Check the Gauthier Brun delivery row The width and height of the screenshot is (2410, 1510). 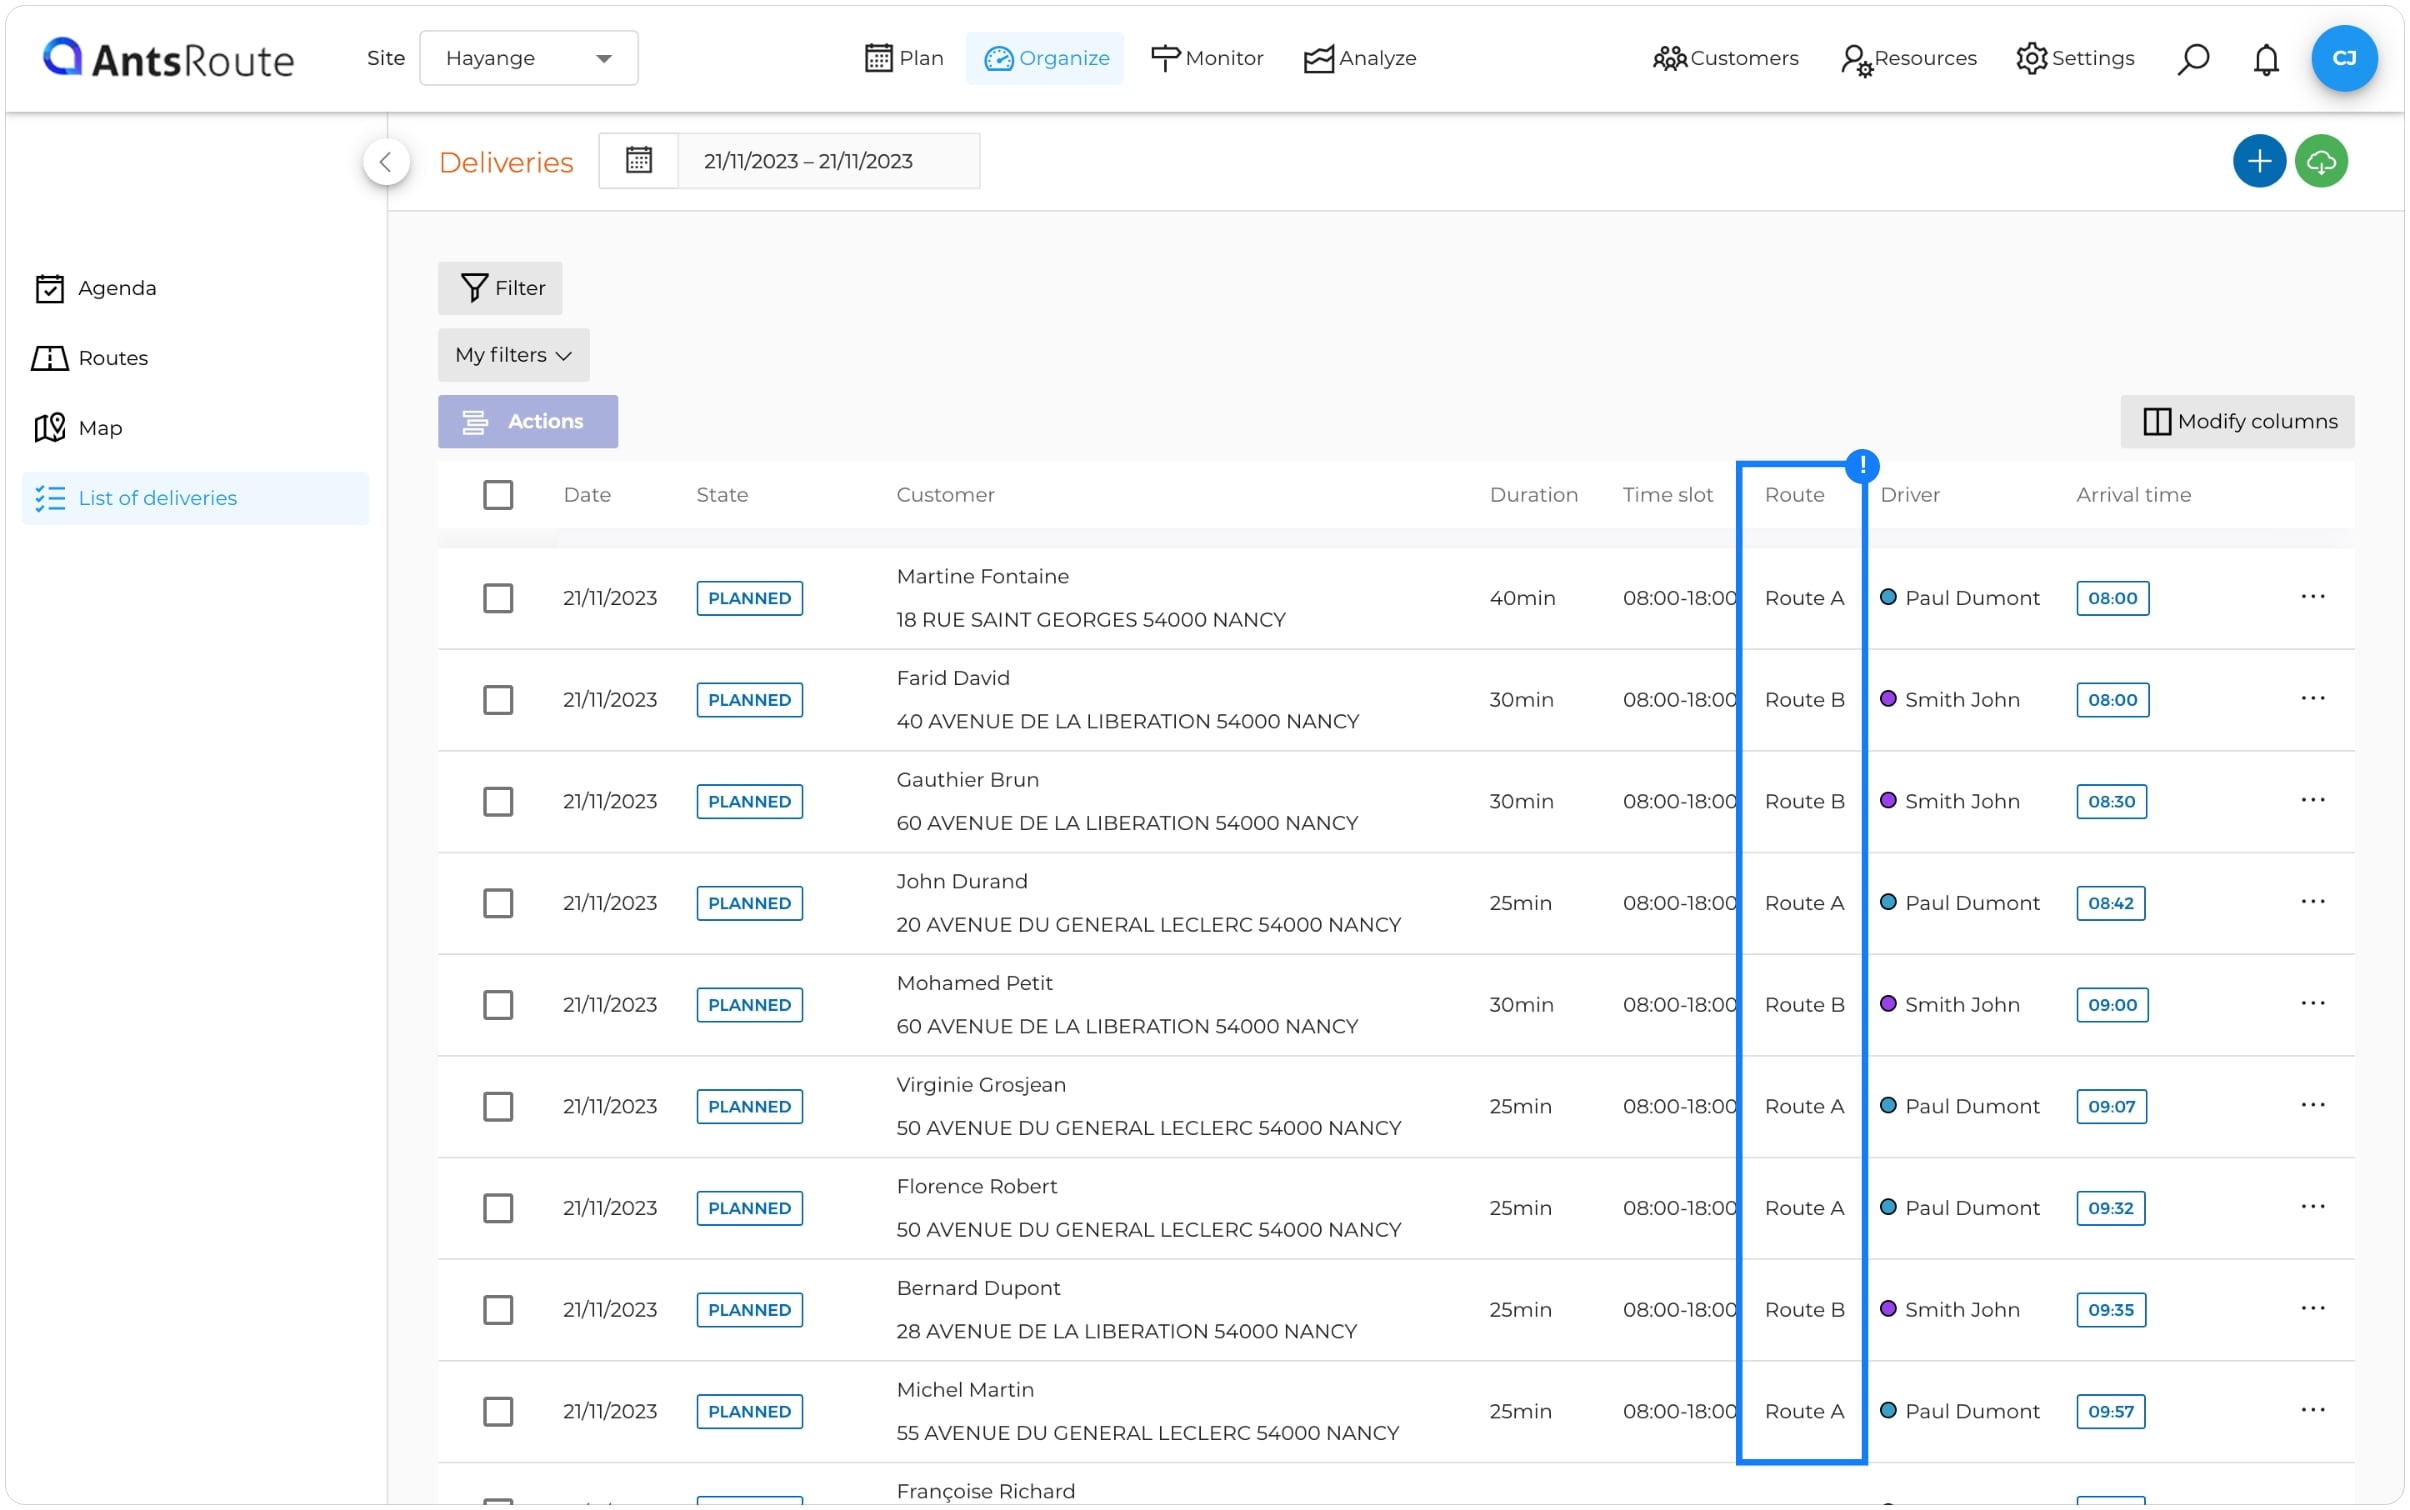pyautogui.click(x=498, y=801)
